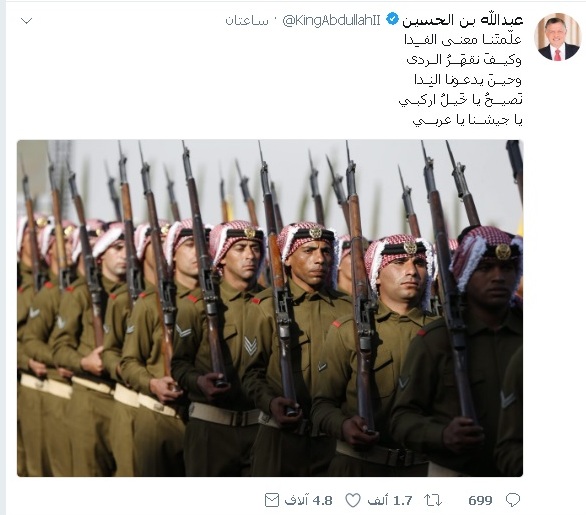The image size is (586, 515).
Task: Click the line وكيف نقهر الردى
Action: click(x=464, y=59)
